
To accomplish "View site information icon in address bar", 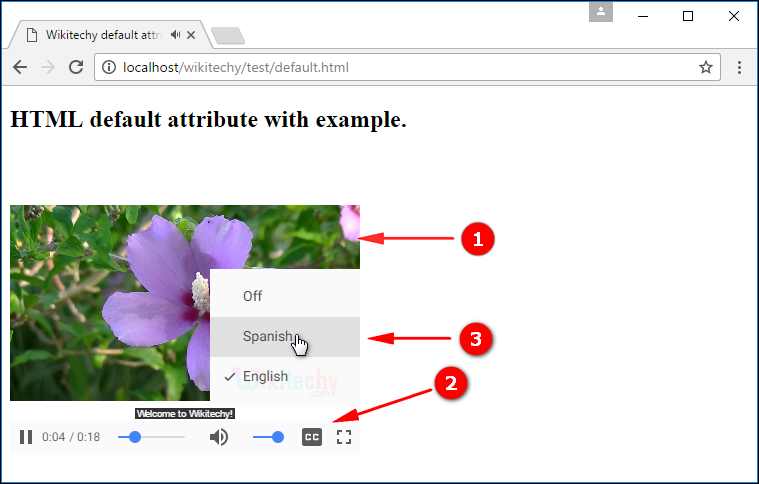I will [x=108, y=68].
